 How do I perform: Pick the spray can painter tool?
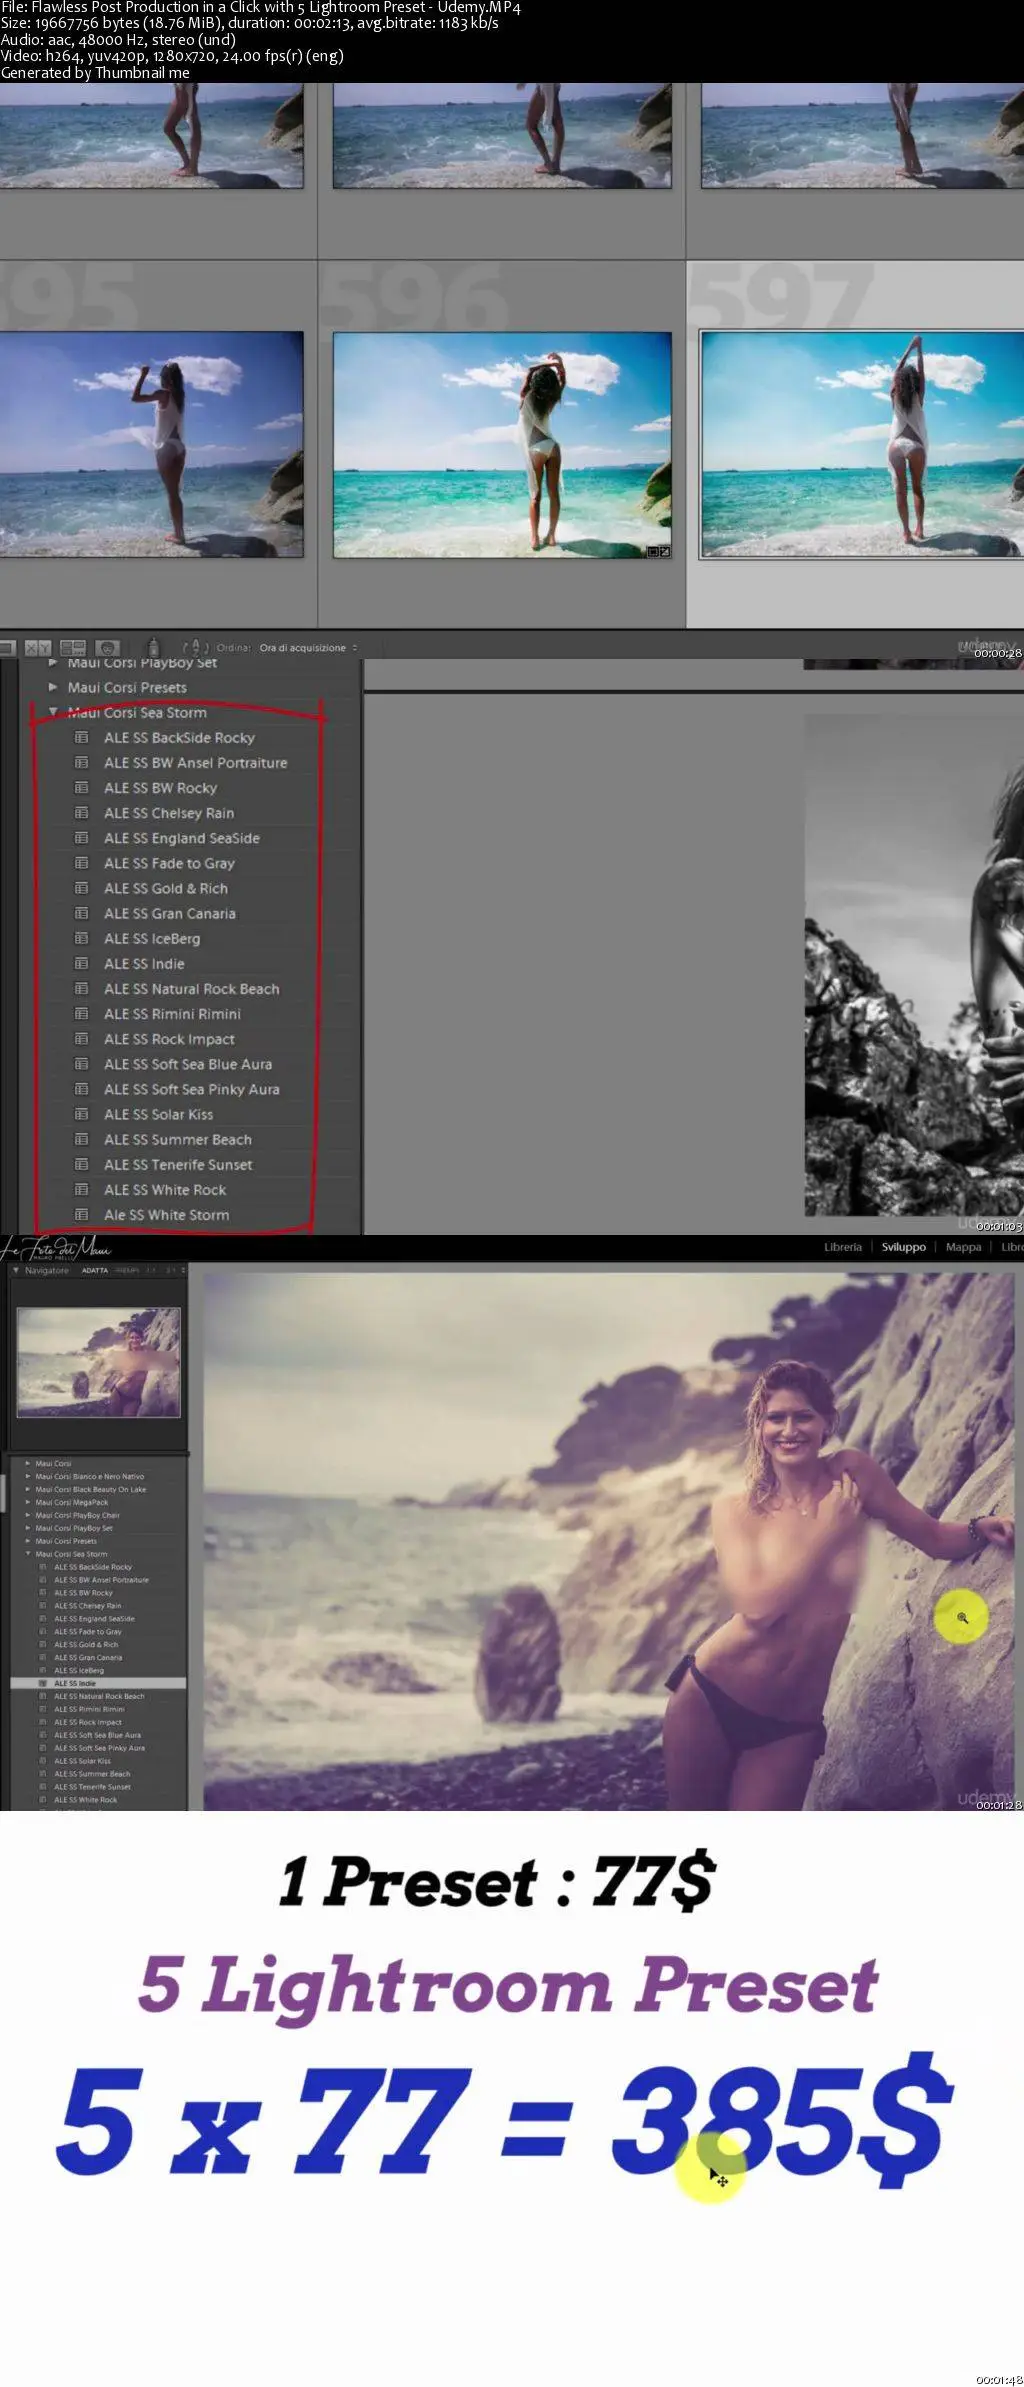coord(153,647)
